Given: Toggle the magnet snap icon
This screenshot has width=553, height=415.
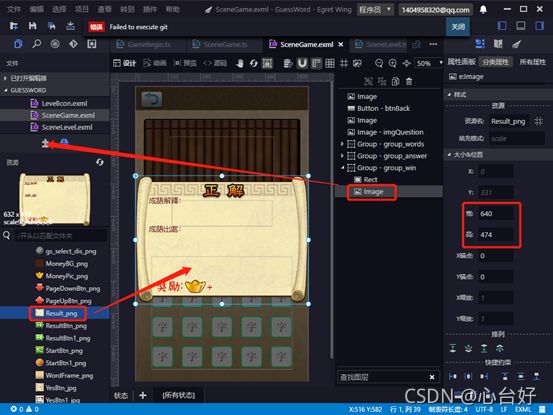Looking at the screenshot, I should [302, 63].
